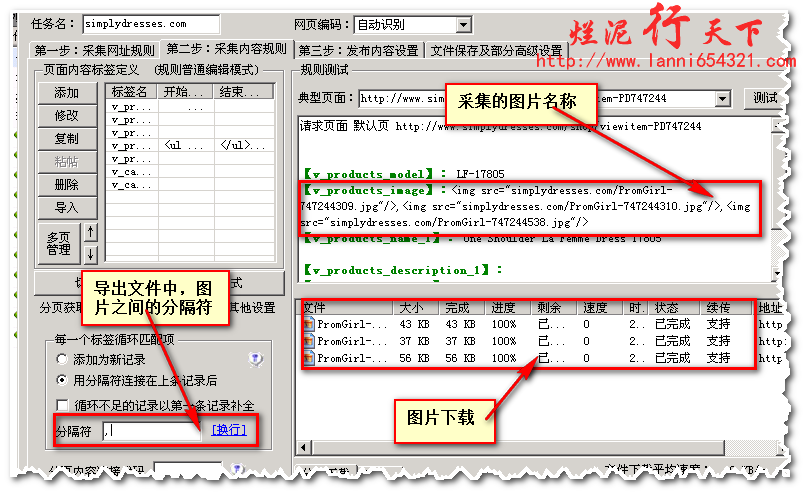Click the third PromGirl file icon
Image resolution: width=808 pixels, height=497 pixels.
click(309, 358)
